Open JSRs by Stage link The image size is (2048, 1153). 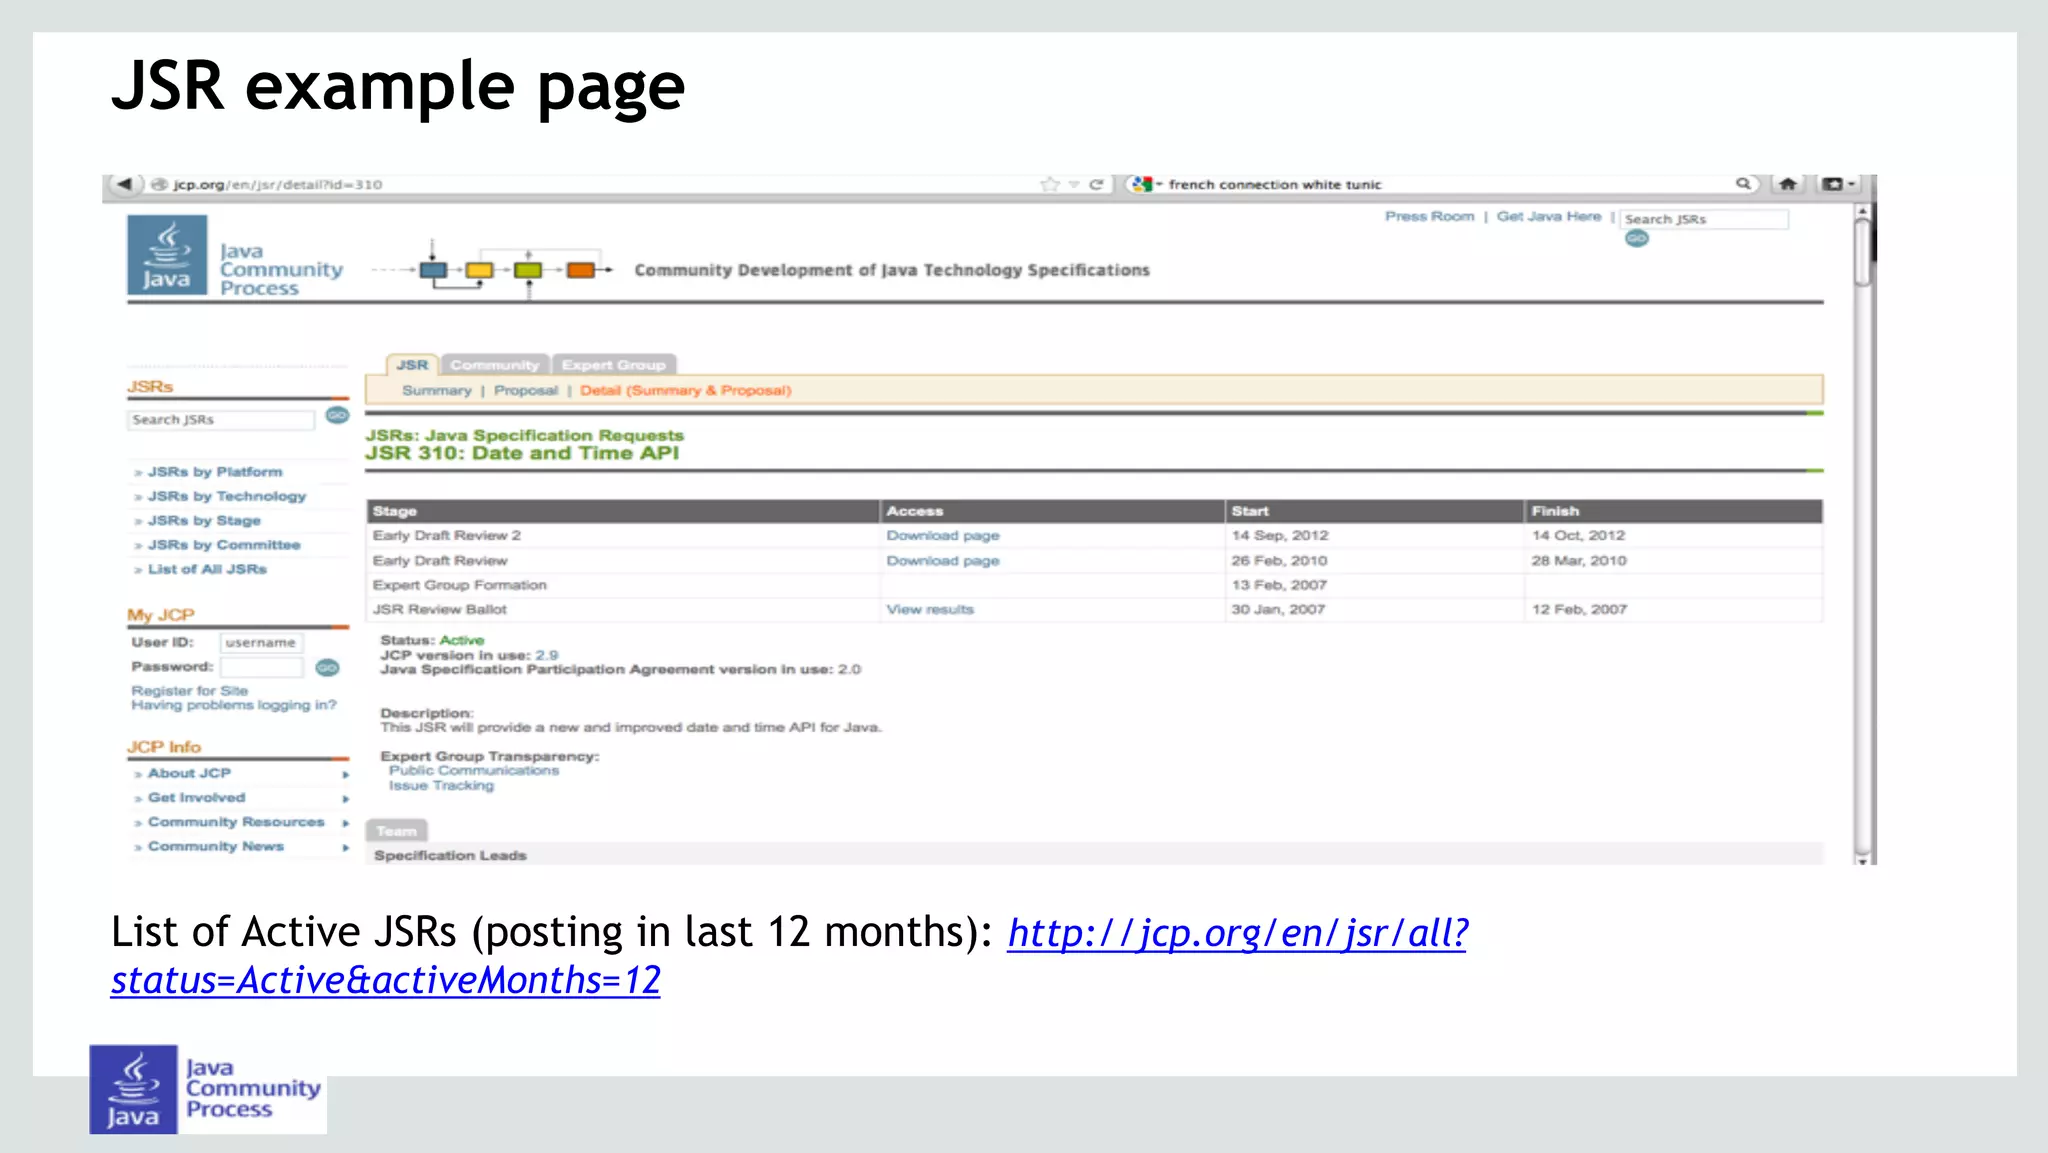coord(204,520)
